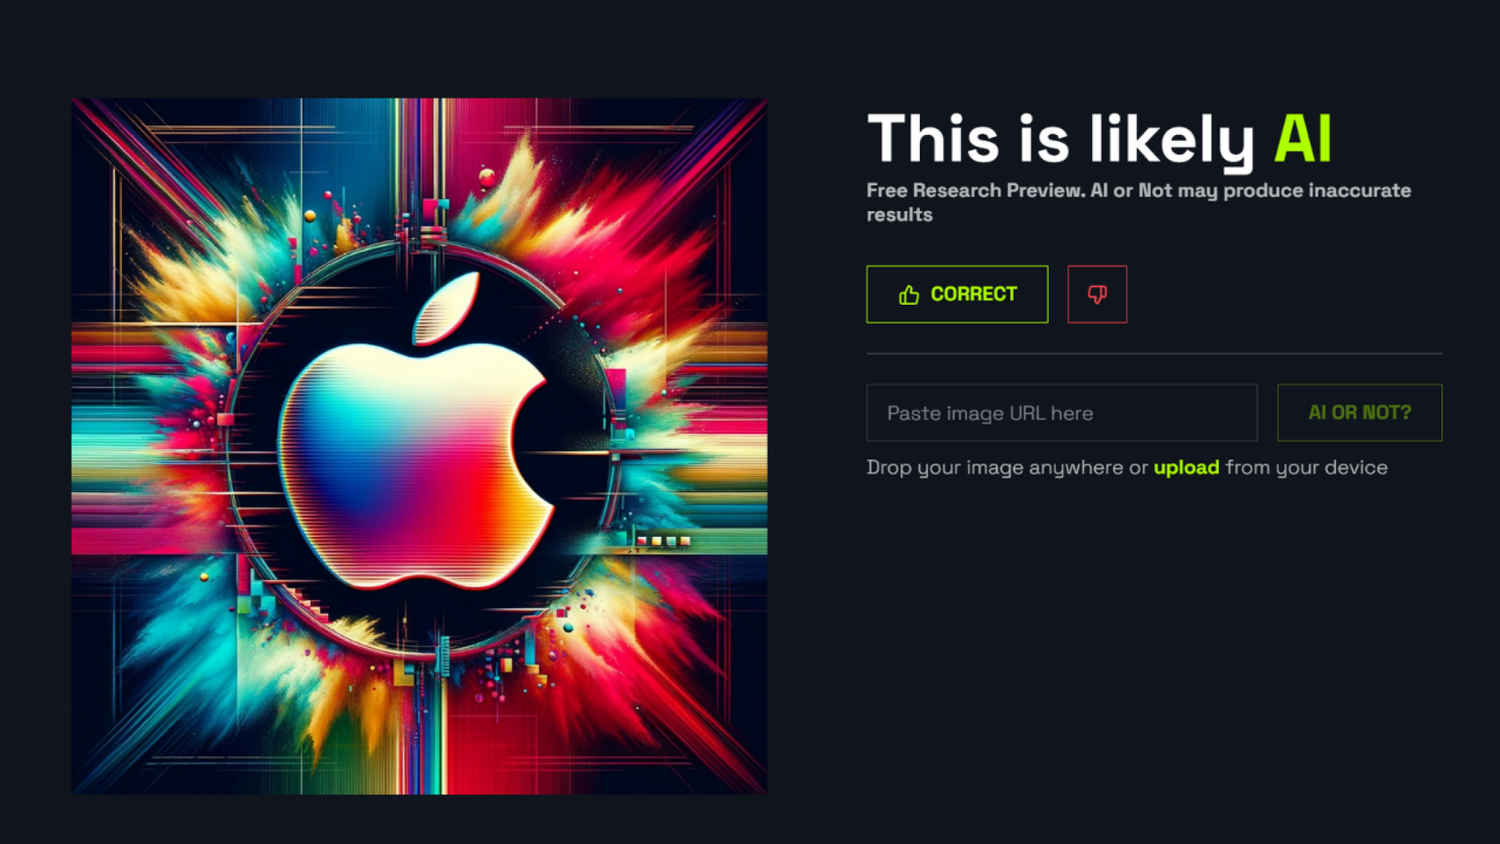Click the Free Research Preview disclaimer text
The height and width of the screenshot is (844, 1500).
pyautogui.click(x=1139, y=202)
